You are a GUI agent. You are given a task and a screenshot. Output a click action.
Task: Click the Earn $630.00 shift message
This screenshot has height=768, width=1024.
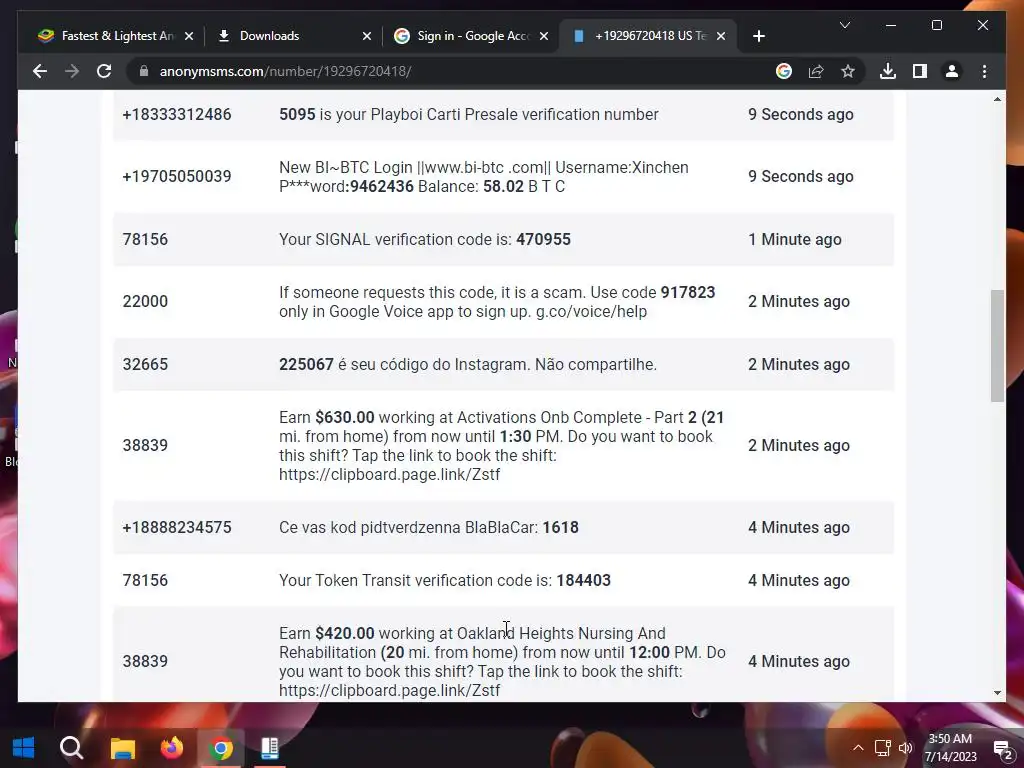pyautogui.click(x=502, y=445)
